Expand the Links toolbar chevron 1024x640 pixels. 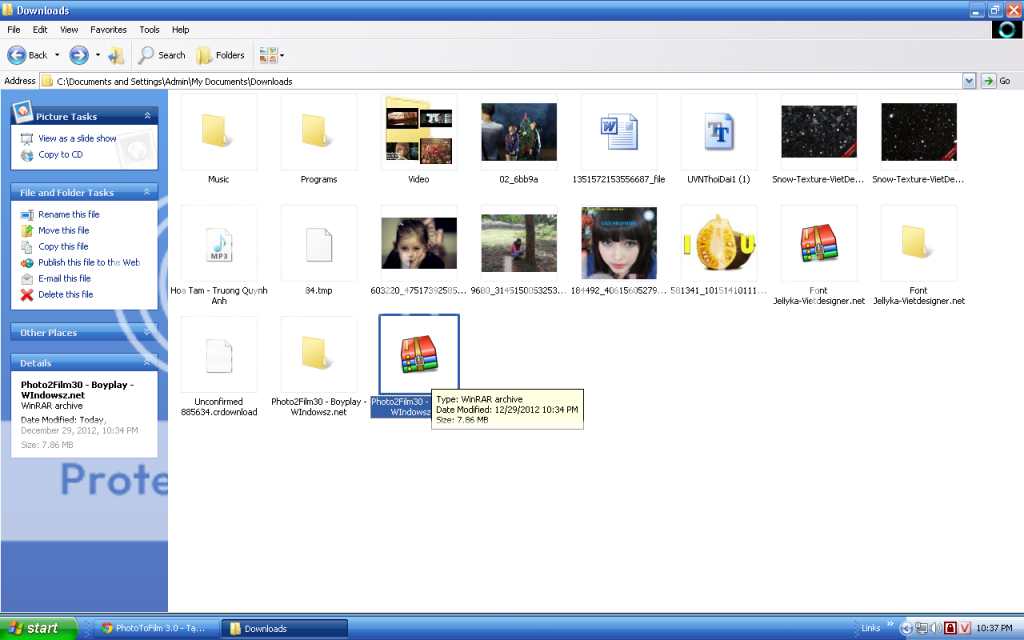[889, 625]
